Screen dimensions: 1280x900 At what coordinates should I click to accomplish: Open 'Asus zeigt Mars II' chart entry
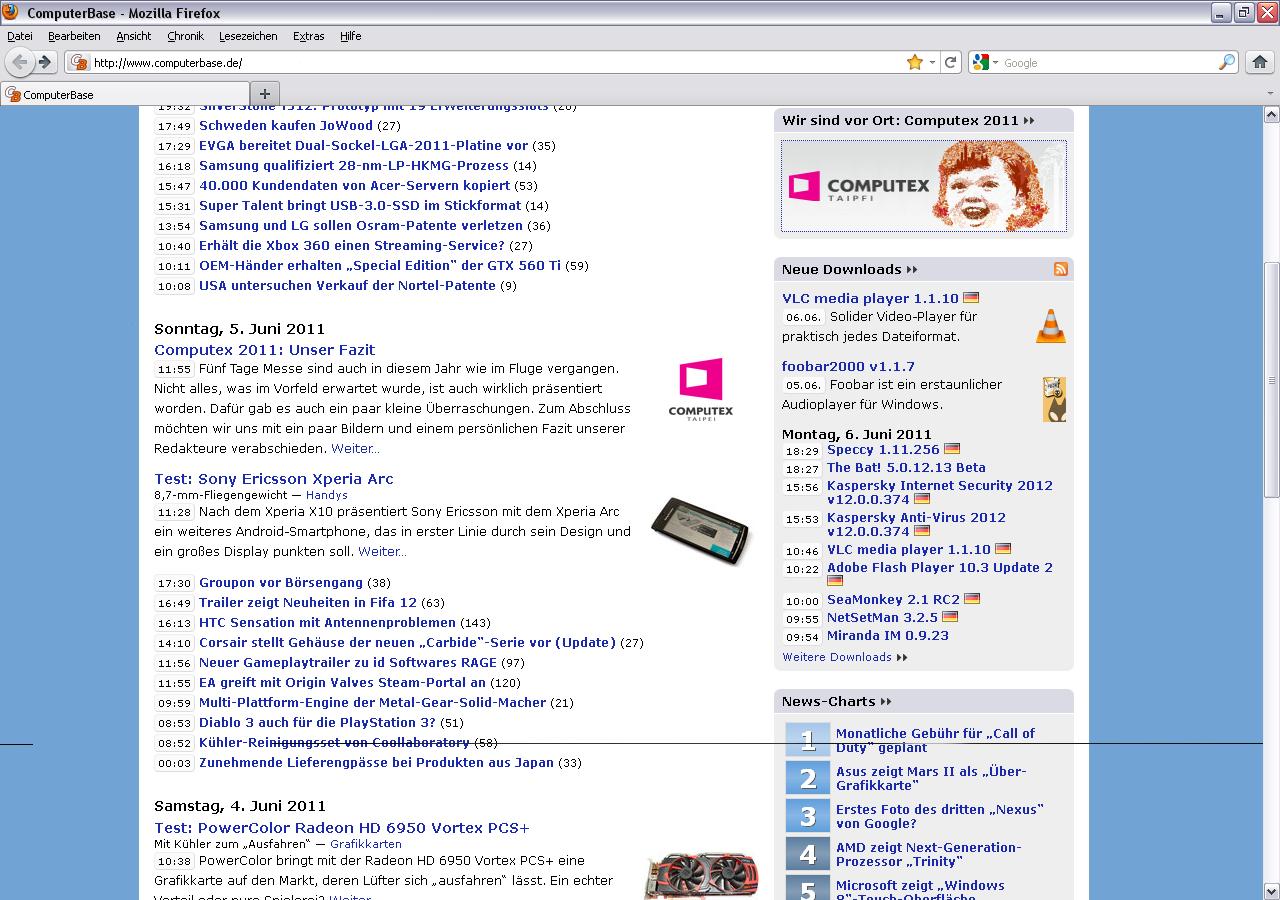pyautogui.click(x=931, y=778)
